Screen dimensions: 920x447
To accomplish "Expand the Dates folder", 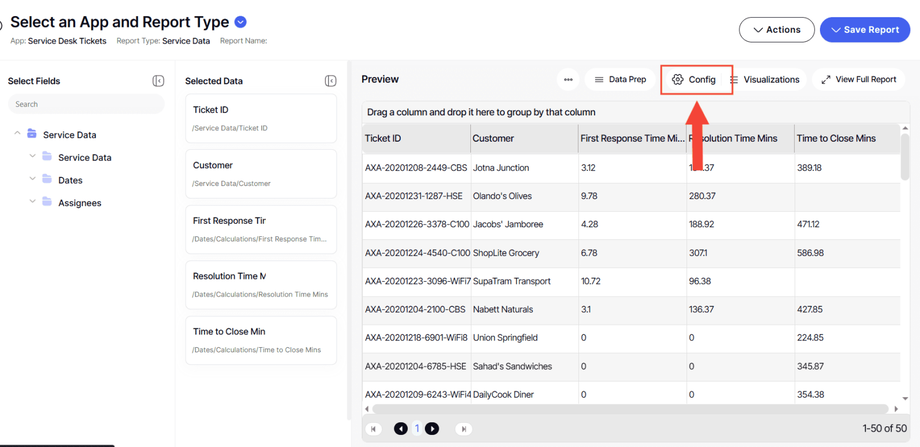I will (33, 180).
